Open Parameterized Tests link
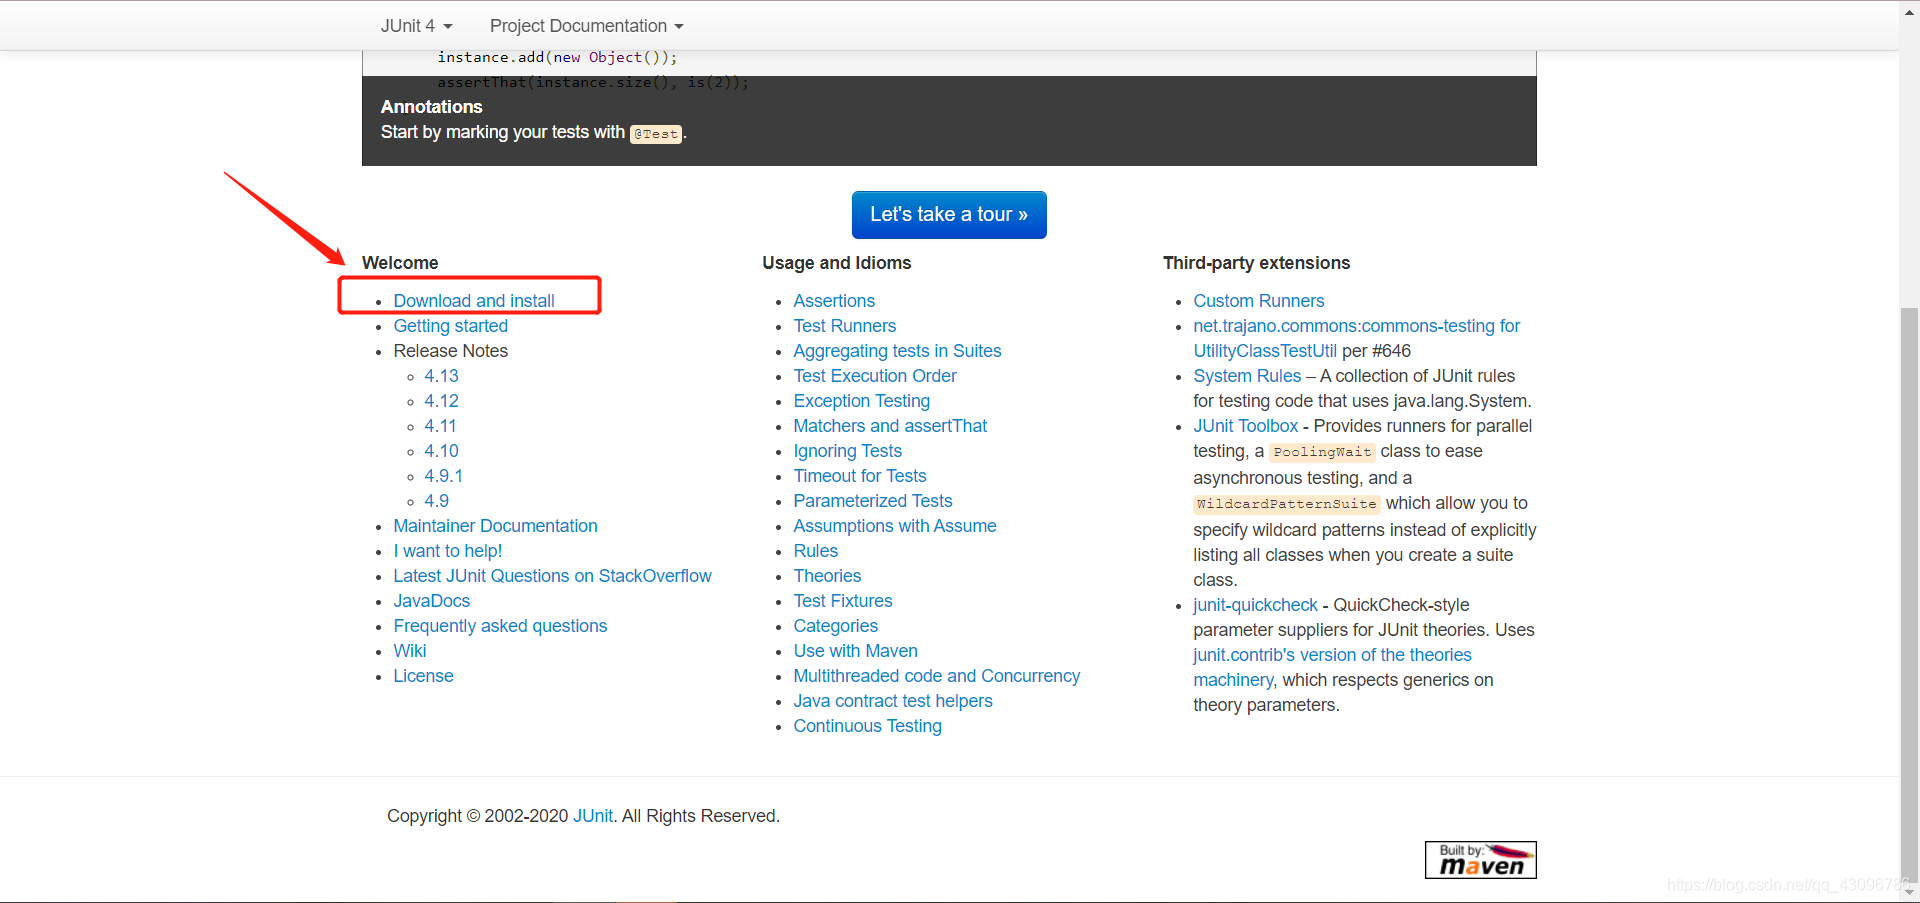Screen dimensions: 1920x903 coord(873,501)
